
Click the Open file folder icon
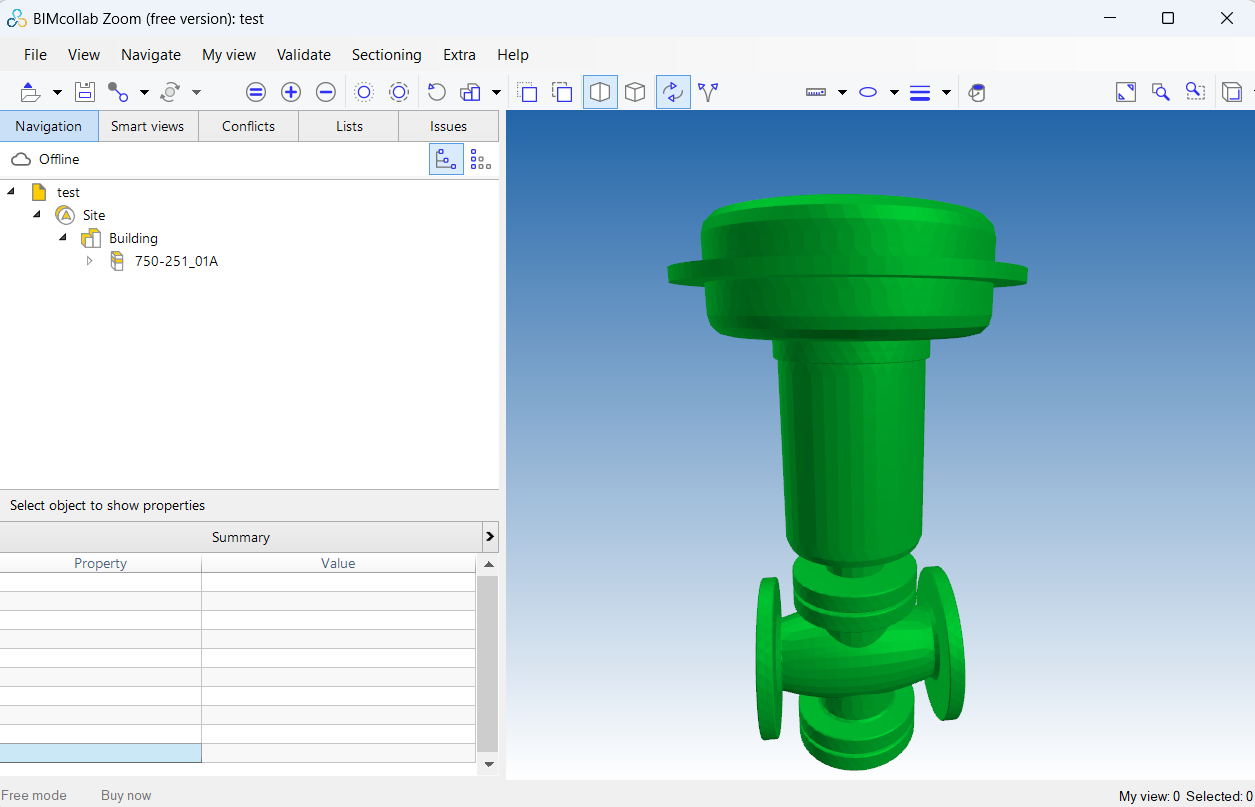coord(31,92)
